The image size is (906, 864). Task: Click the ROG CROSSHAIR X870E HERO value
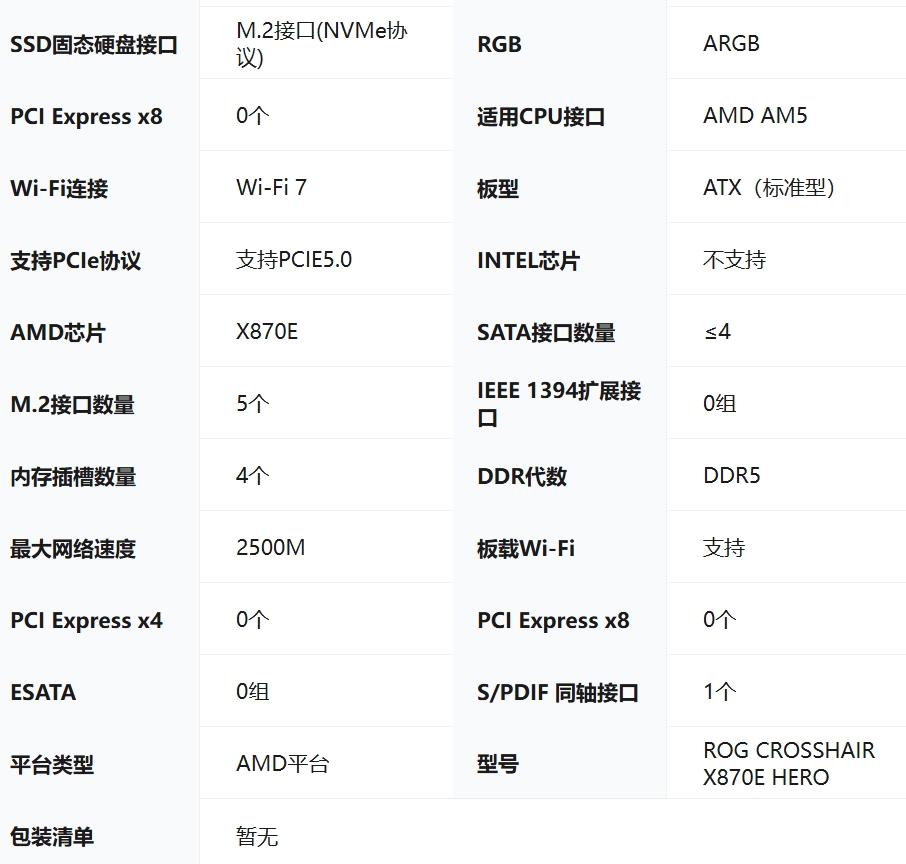coord(789,763)
